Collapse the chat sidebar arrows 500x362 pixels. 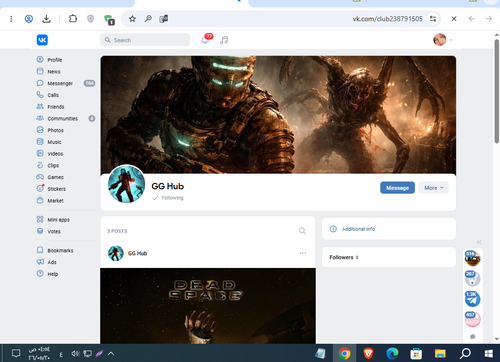479,242
